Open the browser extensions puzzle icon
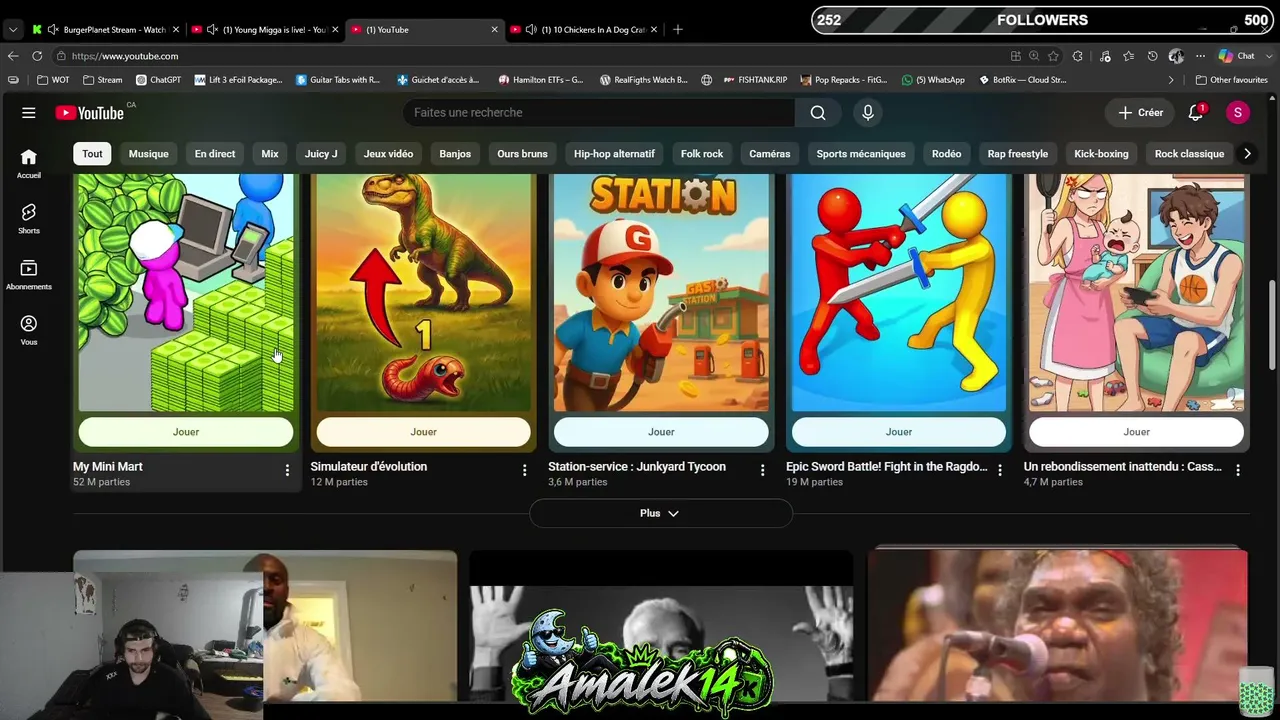 [1078, 56]
